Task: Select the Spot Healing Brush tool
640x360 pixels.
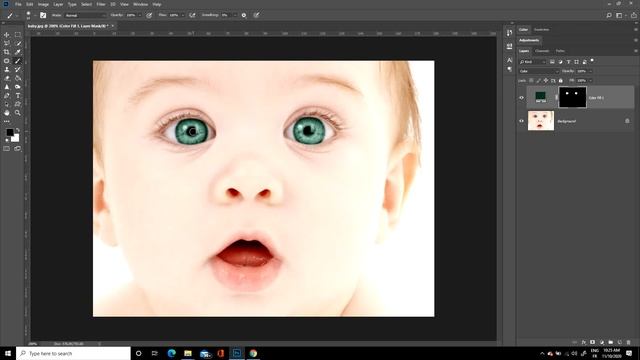Action: (x=7, y=61)
